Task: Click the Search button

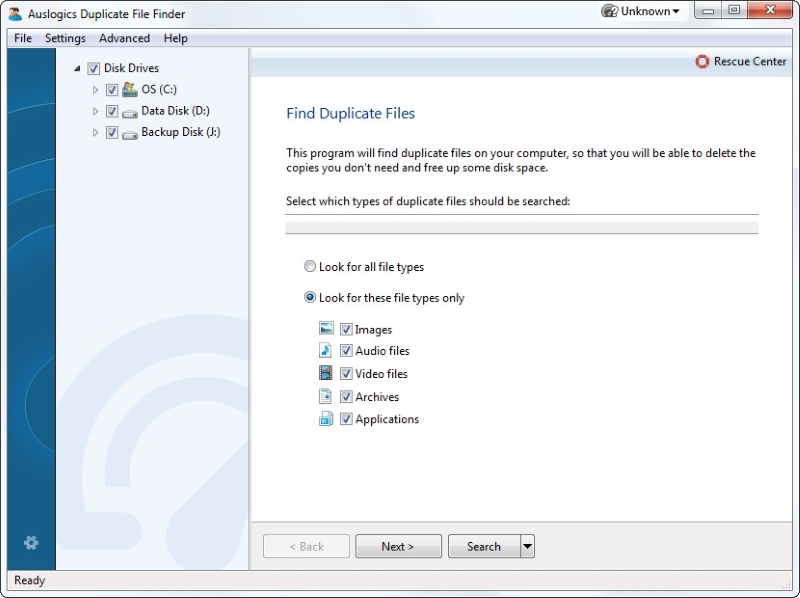Action: 484,546
